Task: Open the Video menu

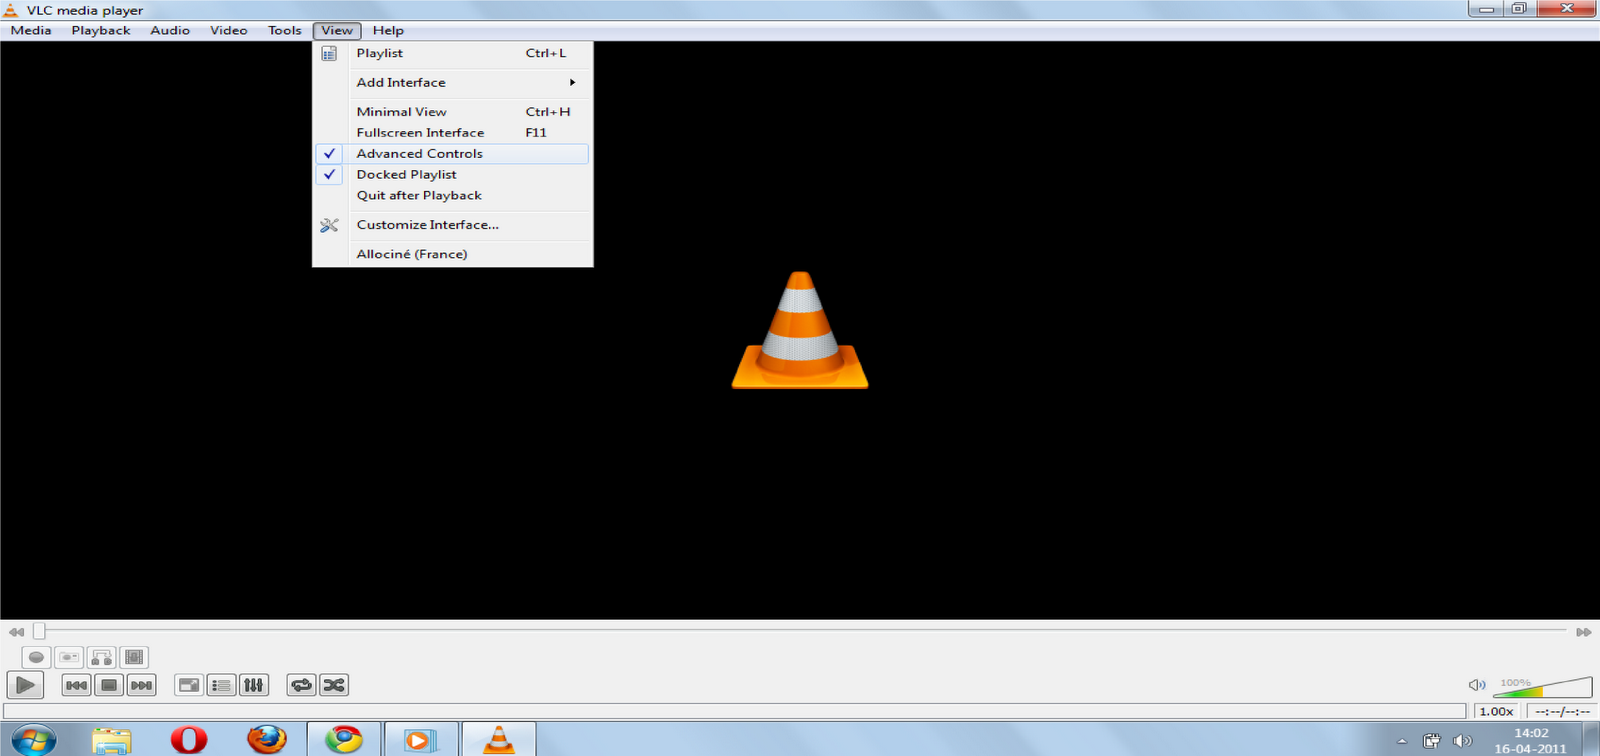Action: pyautogui.click(x=229, y=30)
